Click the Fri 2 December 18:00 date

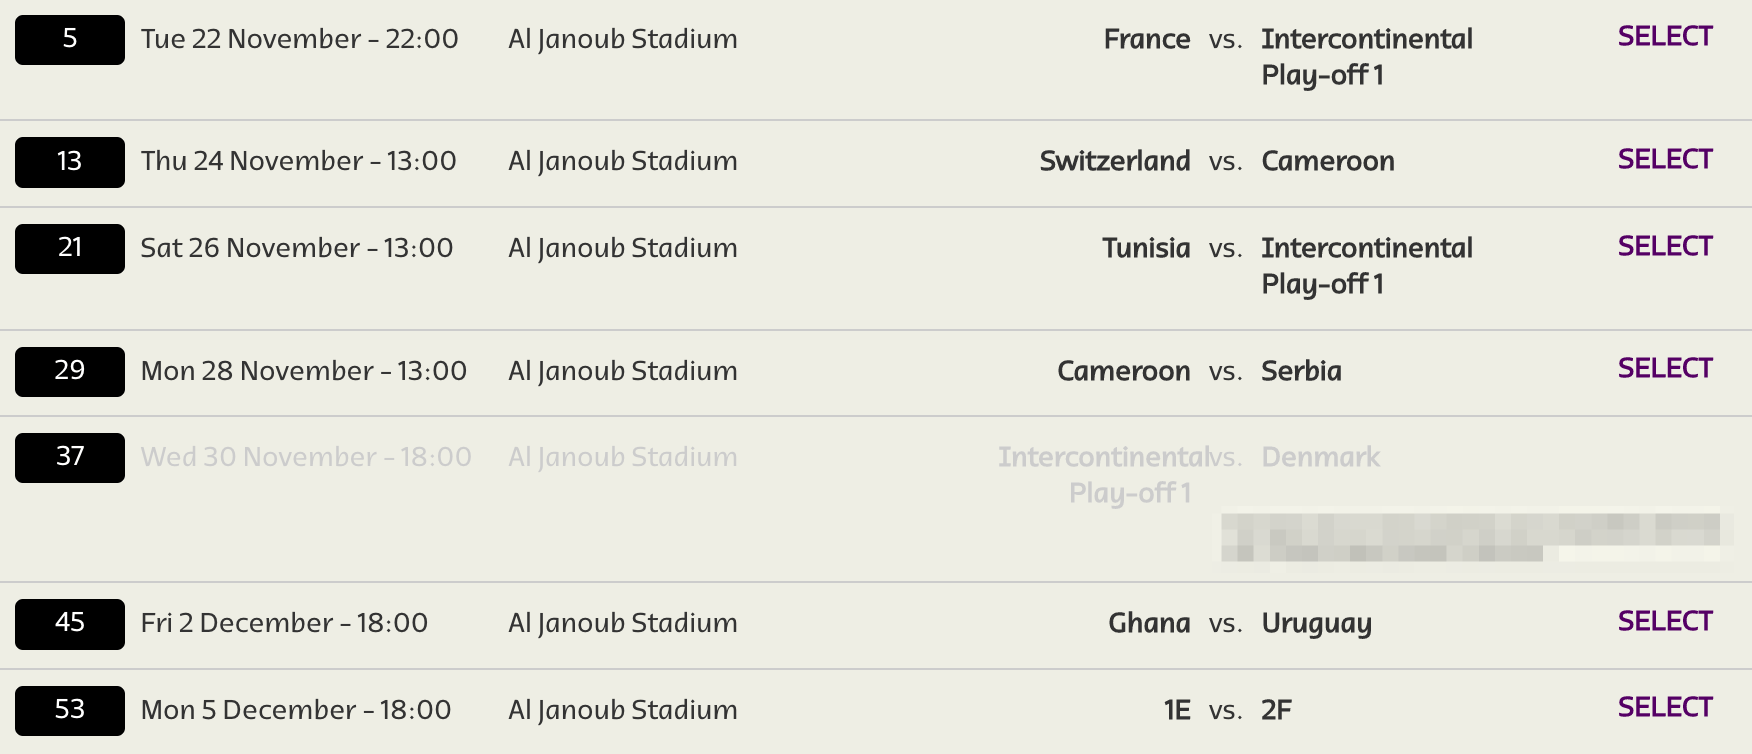click(284, 623)
